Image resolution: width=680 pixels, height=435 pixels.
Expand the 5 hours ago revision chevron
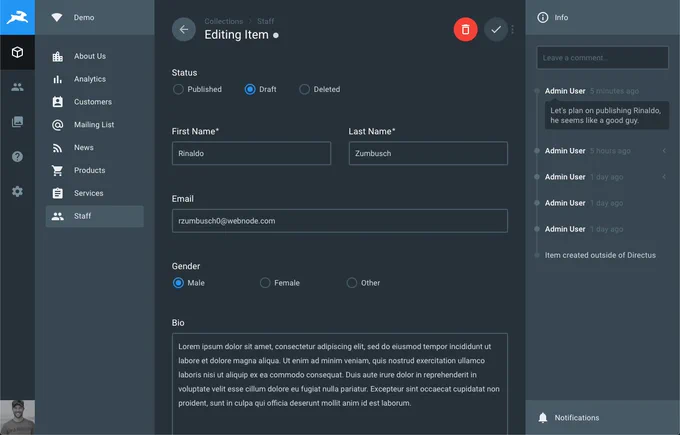(x=664, y=151)
